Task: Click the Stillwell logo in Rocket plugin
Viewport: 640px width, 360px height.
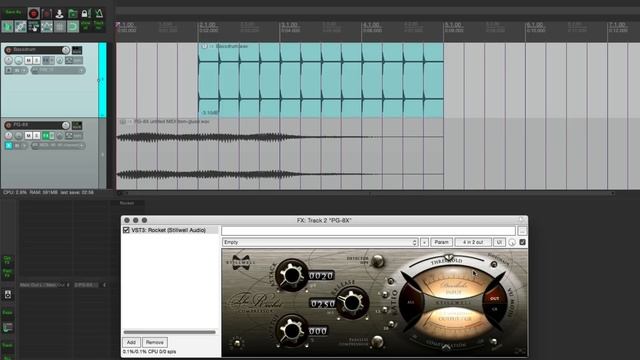Action: click(x=240, y=262)
